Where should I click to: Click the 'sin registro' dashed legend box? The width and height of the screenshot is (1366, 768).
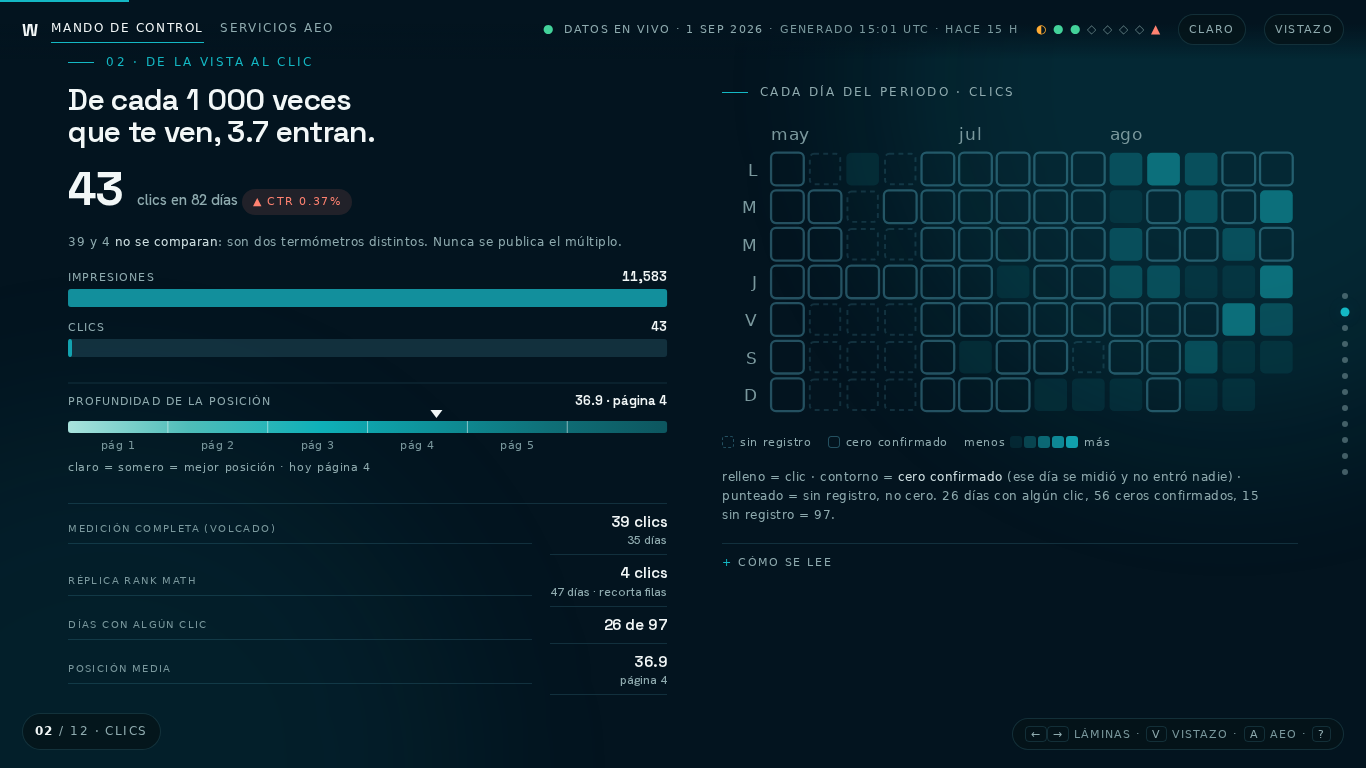pos(728,442)
